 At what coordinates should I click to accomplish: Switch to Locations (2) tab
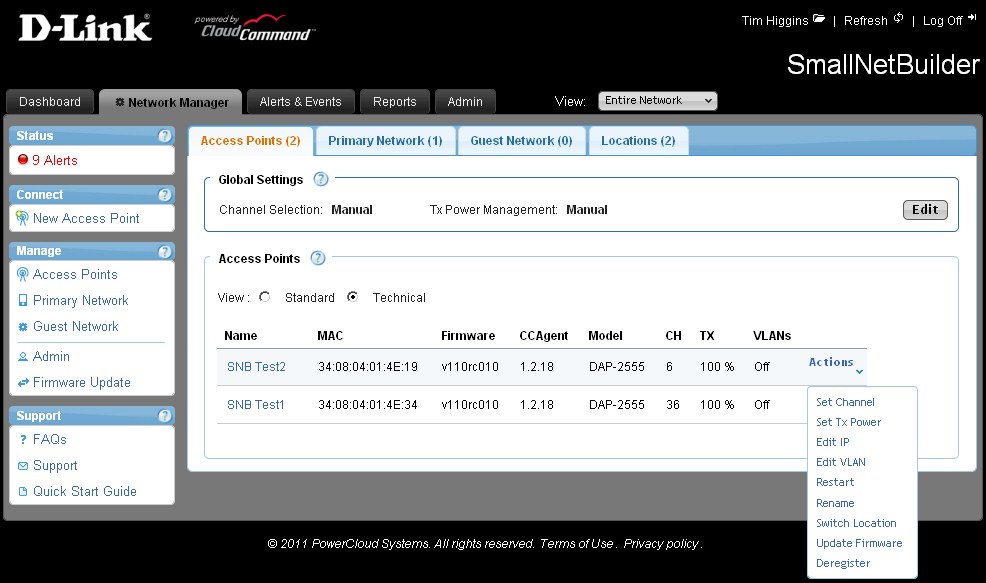pos(638,141)
